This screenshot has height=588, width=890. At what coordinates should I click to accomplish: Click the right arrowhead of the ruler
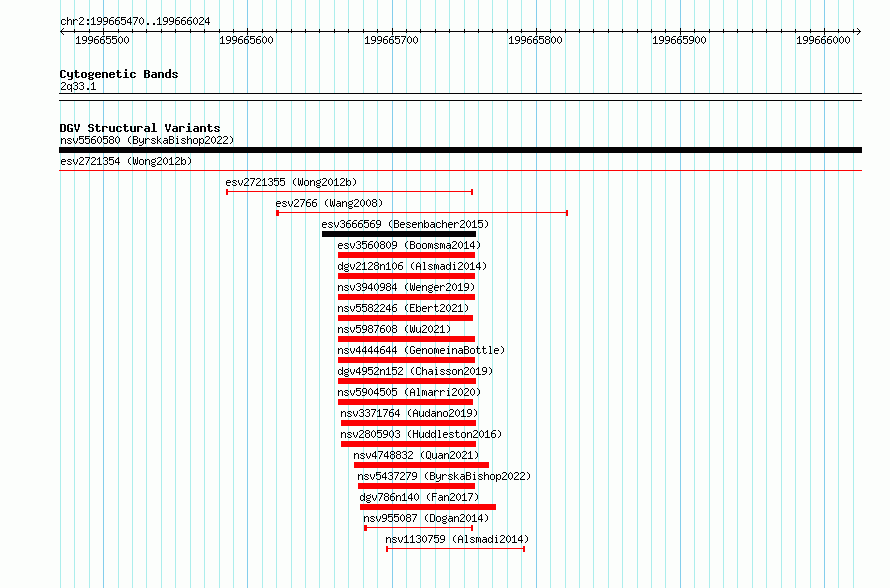(x=858, y=32)
